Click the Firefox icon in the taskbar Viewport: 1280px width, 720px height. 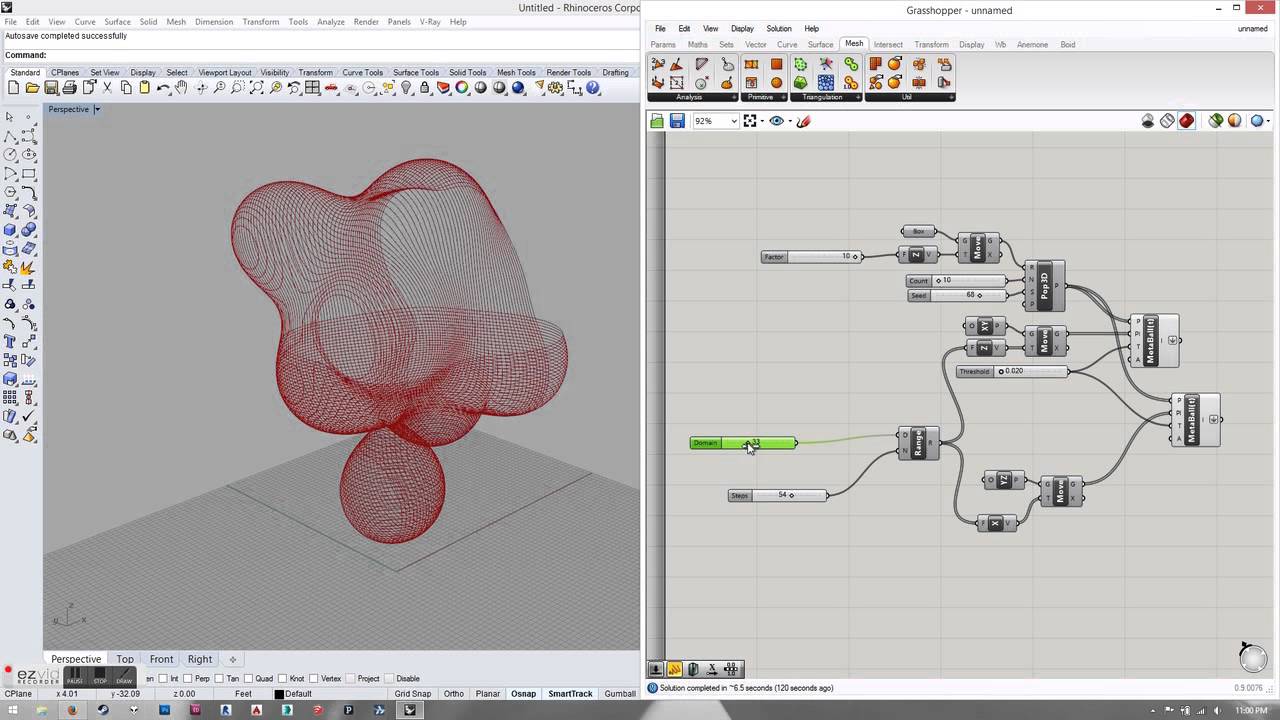pyautogui.click(x=71, y=710)
